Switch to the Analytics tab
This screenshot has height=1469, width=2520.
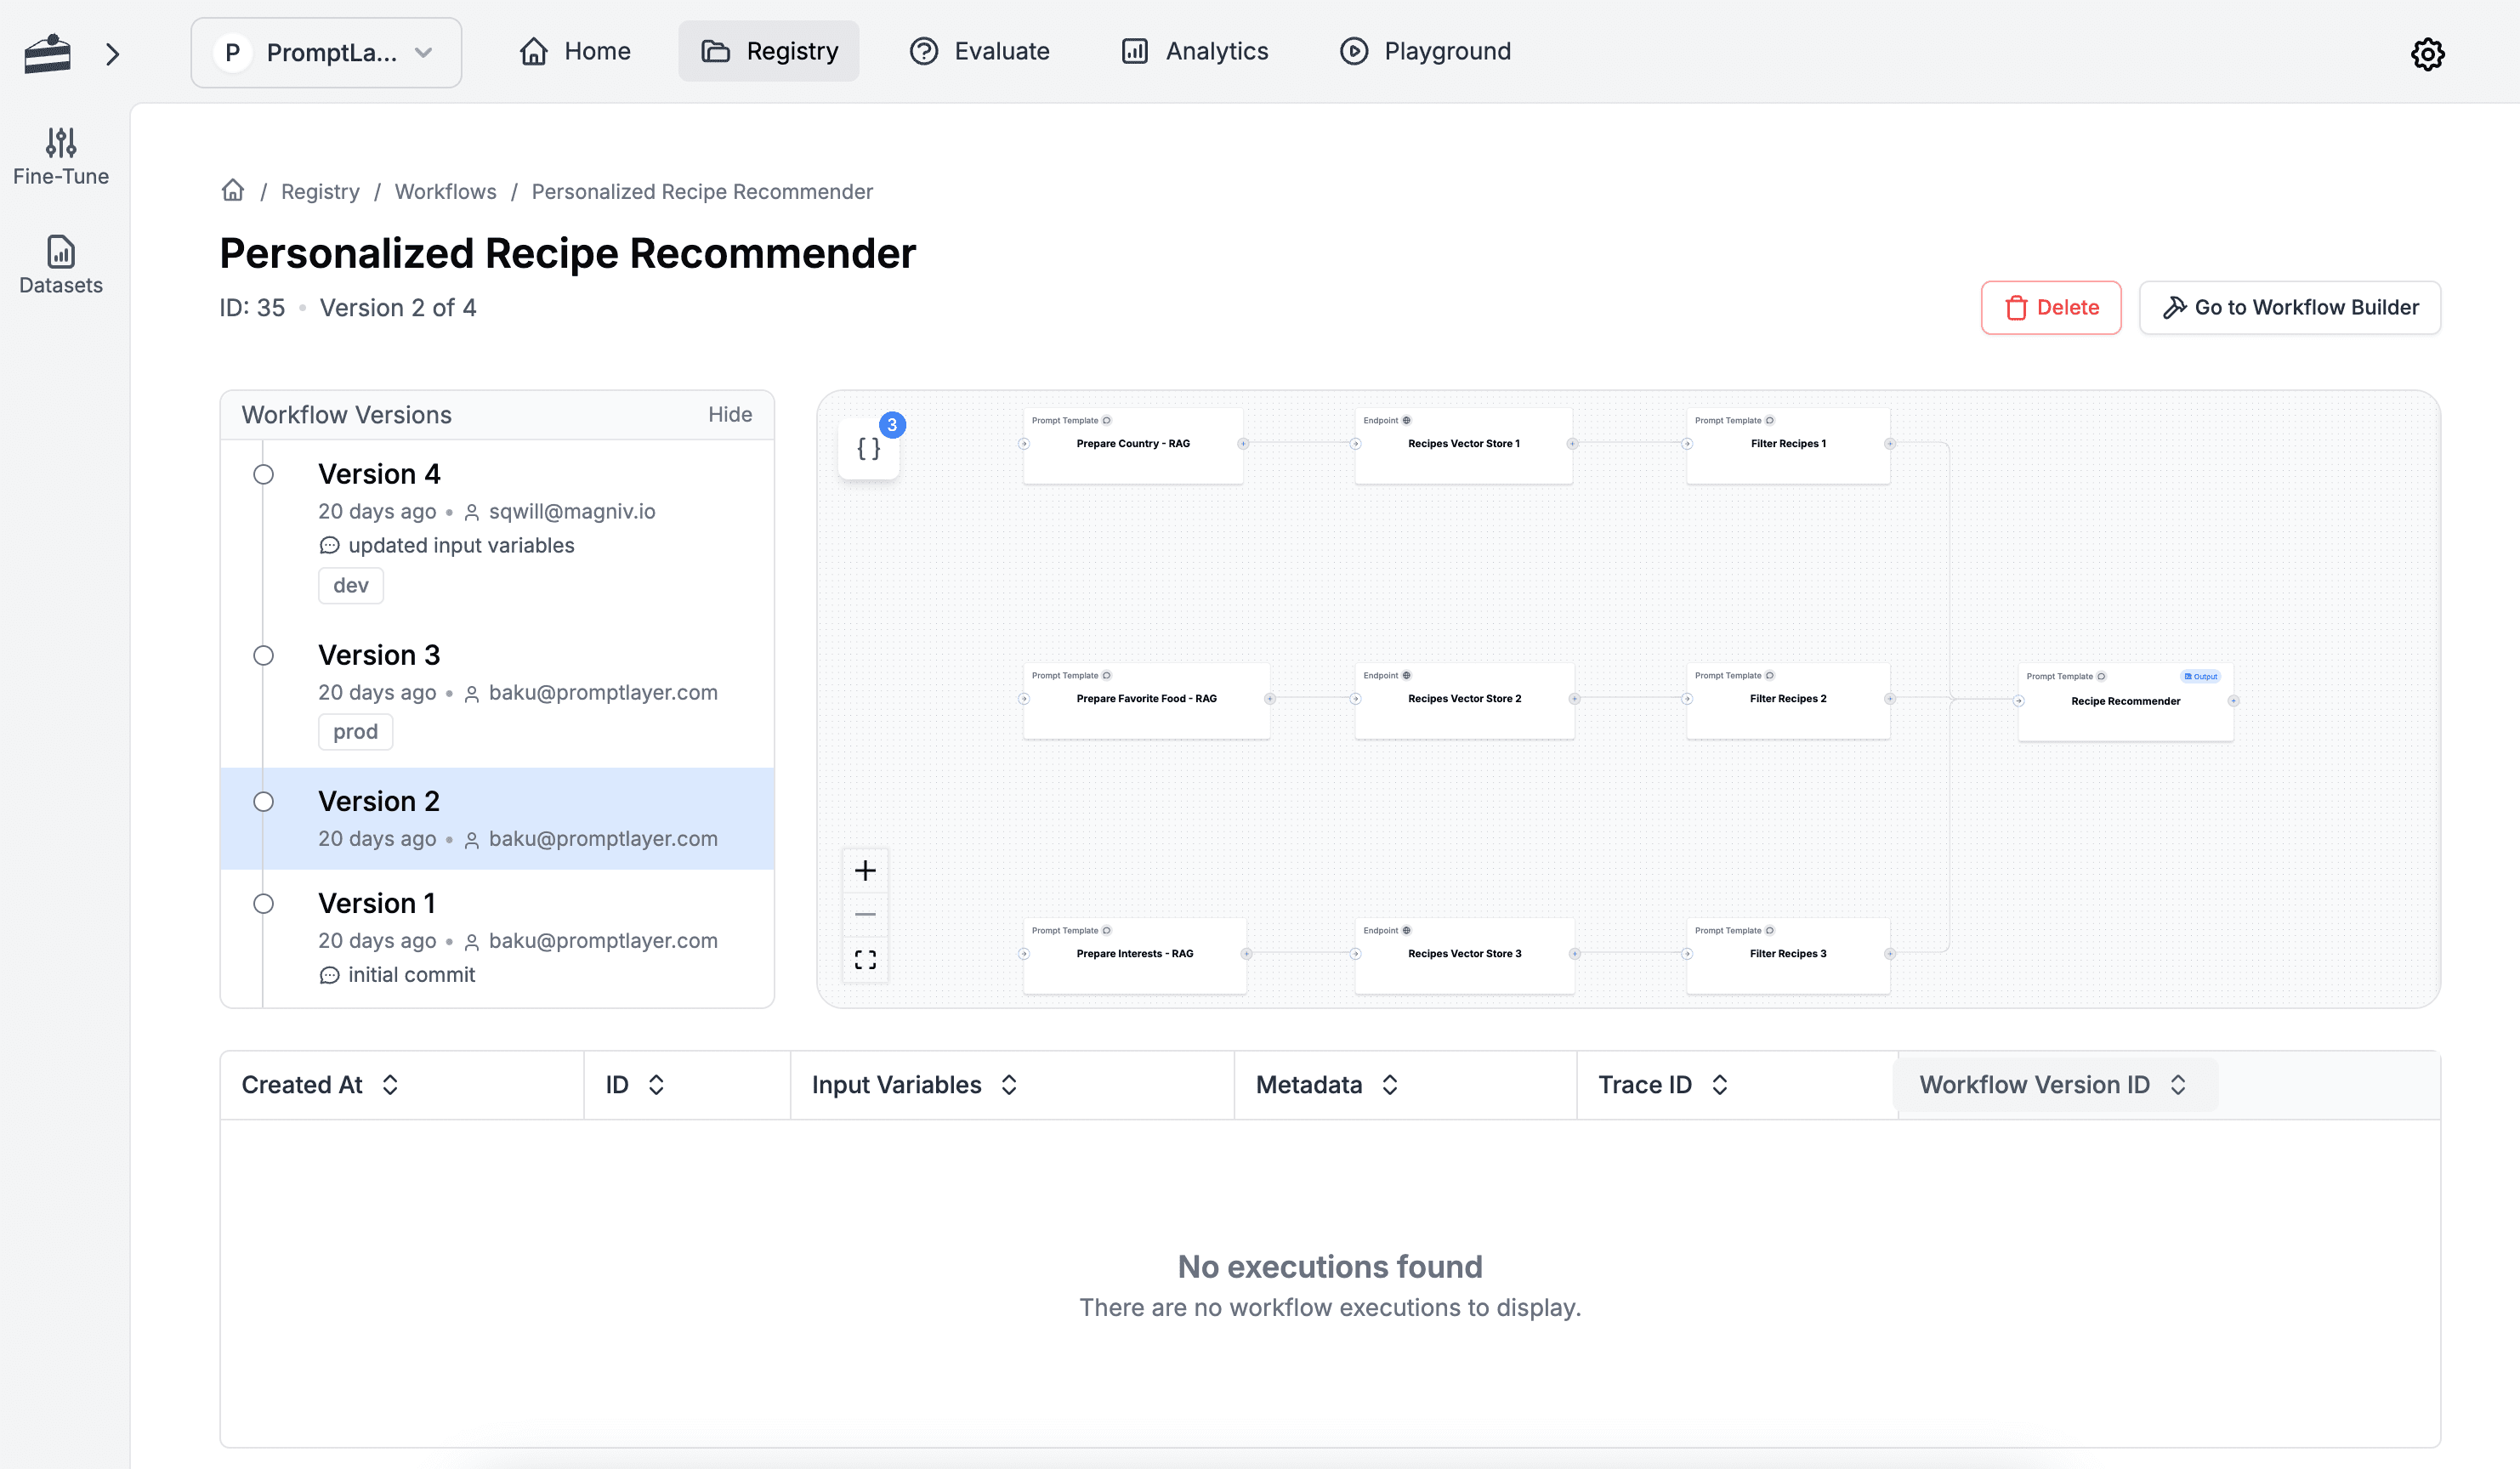point(1194,51)
